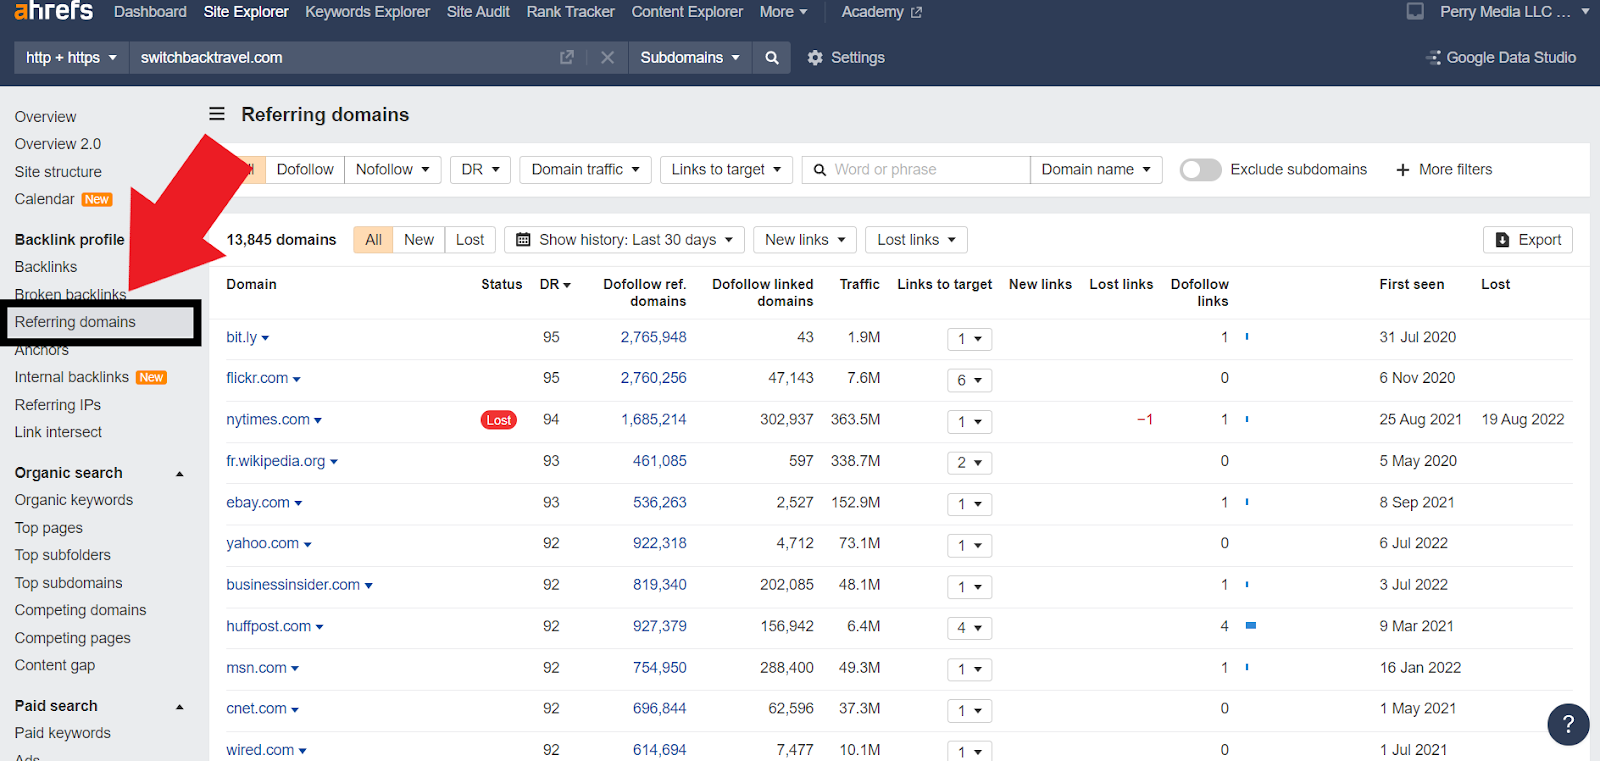Image resolution: width=1600 pixels, height=761 pixels.
Task: Open the DR filter dropdown
Action: [x=481, y=170]
